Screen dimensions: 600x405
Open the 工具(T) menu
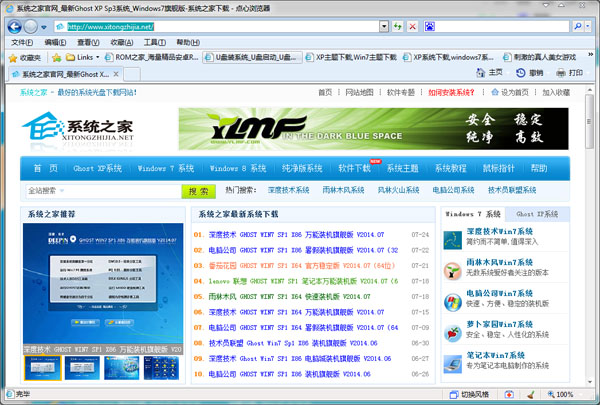pyautogui.click(x=154, y=43)
